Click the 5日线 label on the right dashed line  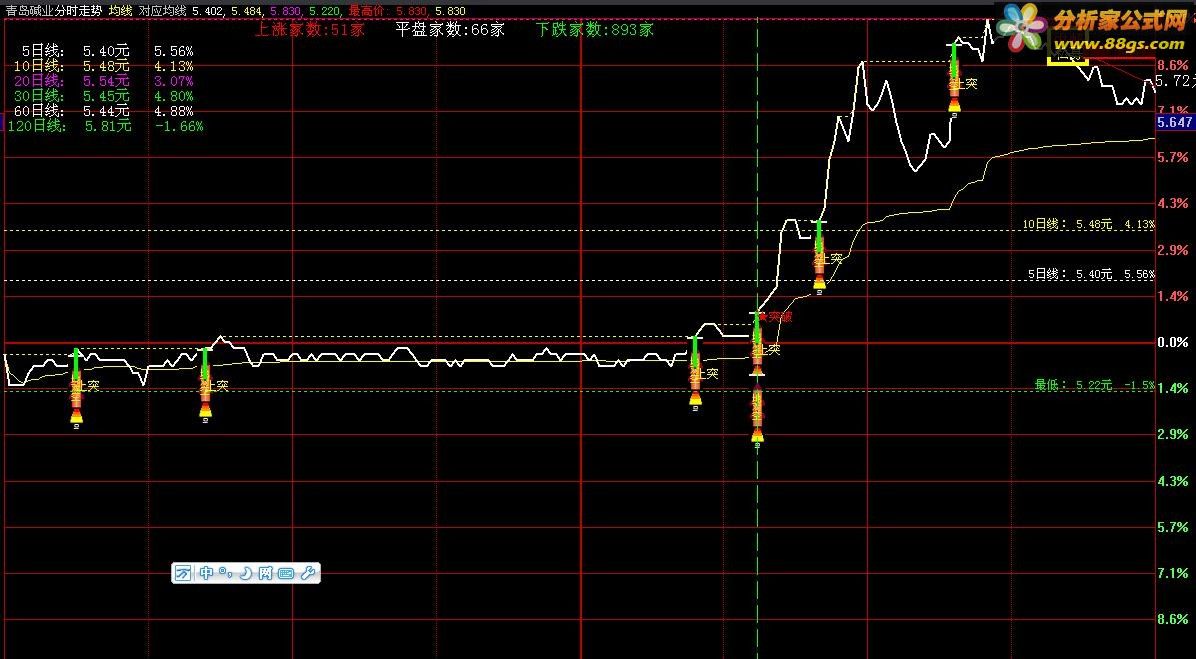pos(1092,275)
